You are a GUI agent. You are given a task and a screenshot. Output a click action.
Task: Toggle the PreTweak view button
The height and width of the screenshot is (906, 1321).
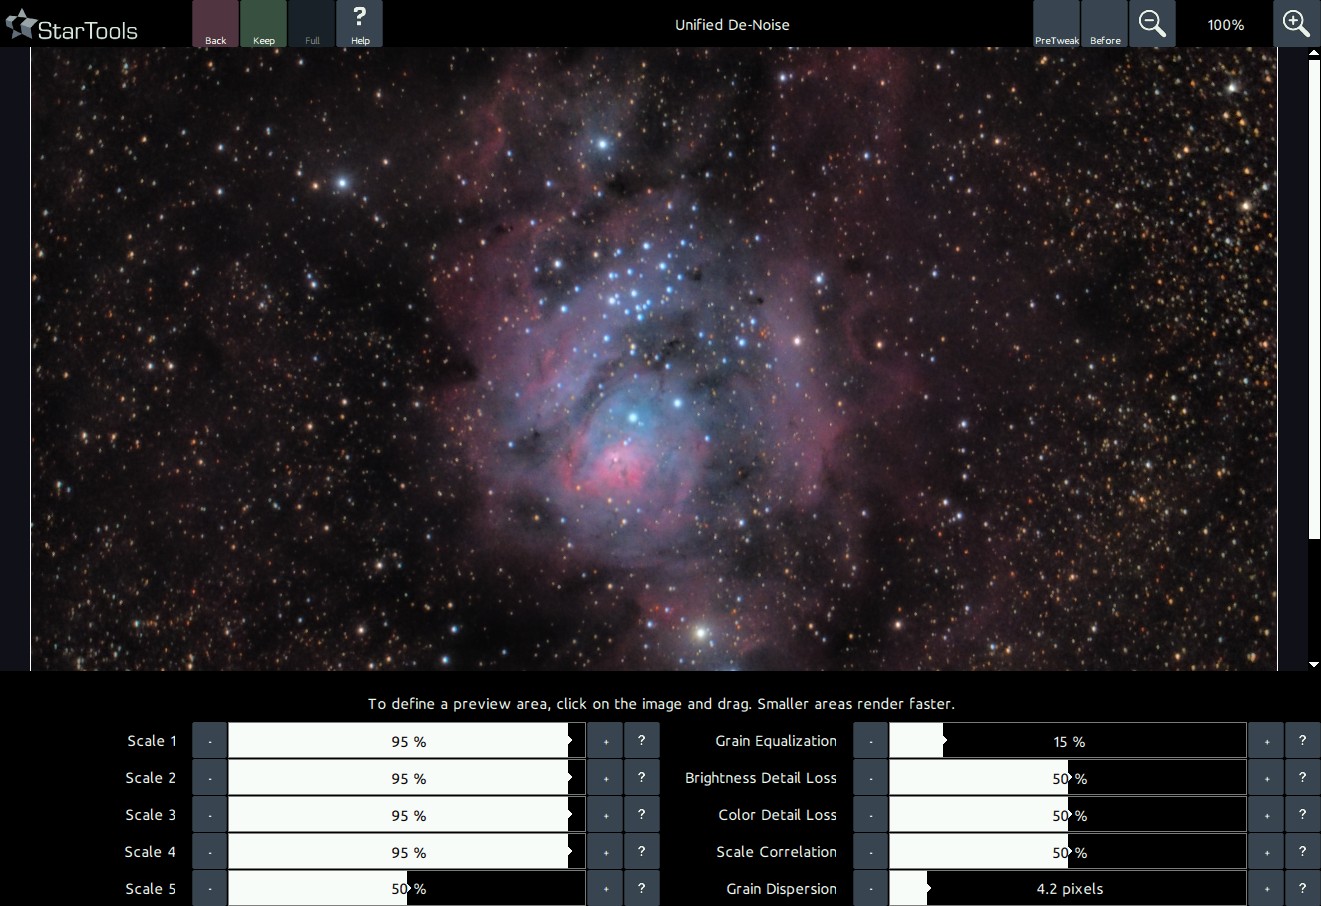[1056, 24]
